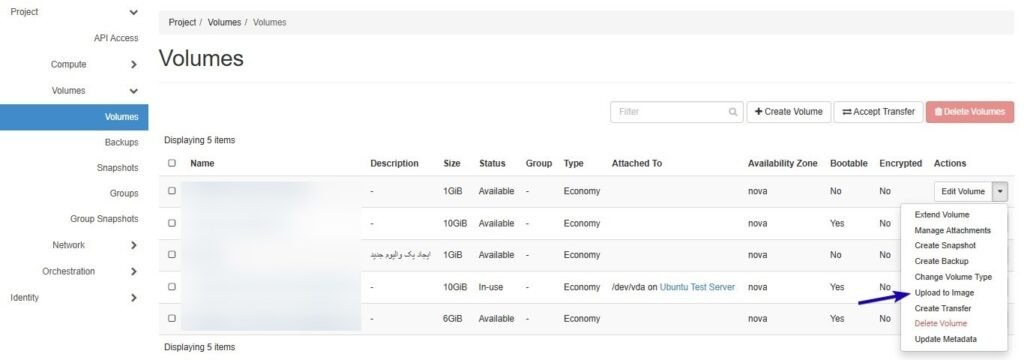Screen dimensions: 1024x360
Task: Click the red Delete Volume entry
Action: coord(940,323)
